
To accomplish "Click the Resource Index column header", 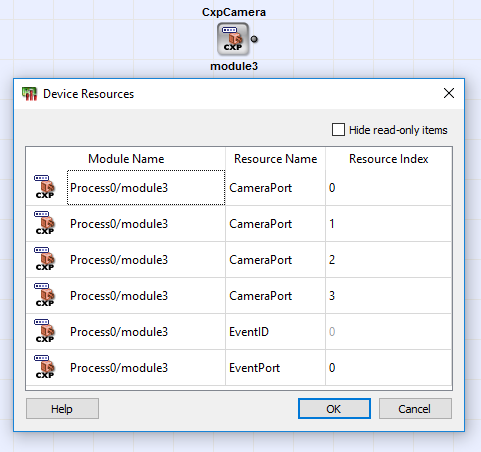I will [x=388, y=159].
